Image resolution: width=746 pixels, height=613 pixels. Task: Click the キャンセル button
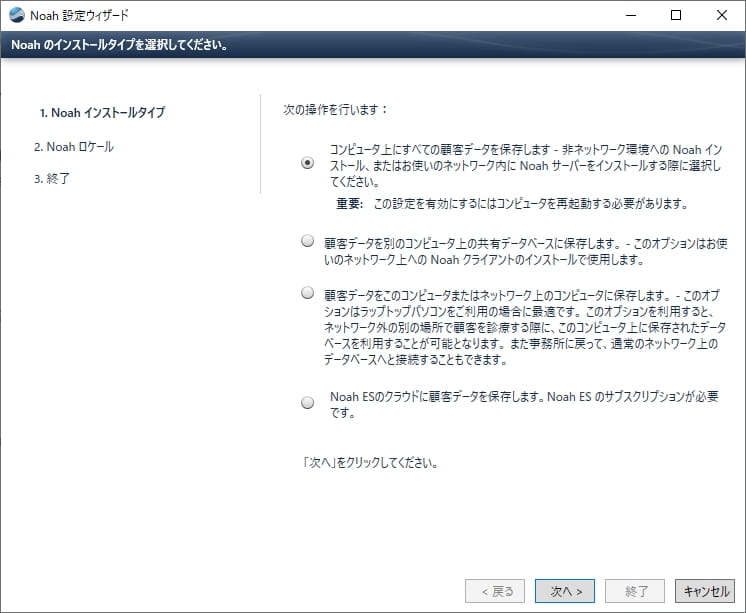[x=705, y=591]
